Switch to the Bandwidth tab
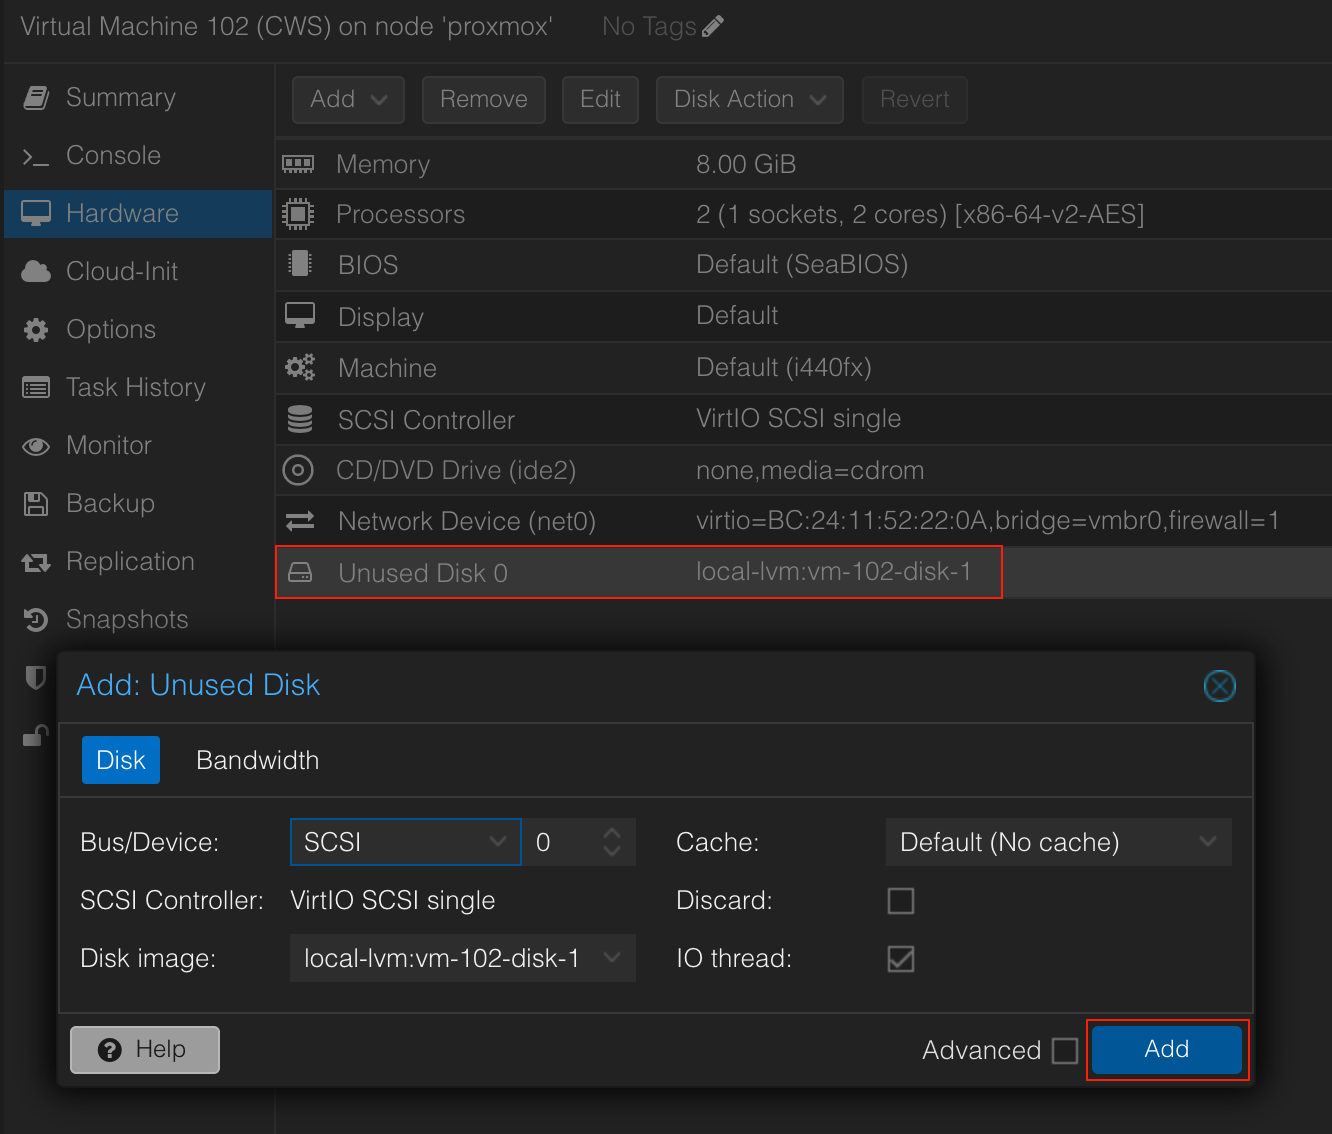 258,760
